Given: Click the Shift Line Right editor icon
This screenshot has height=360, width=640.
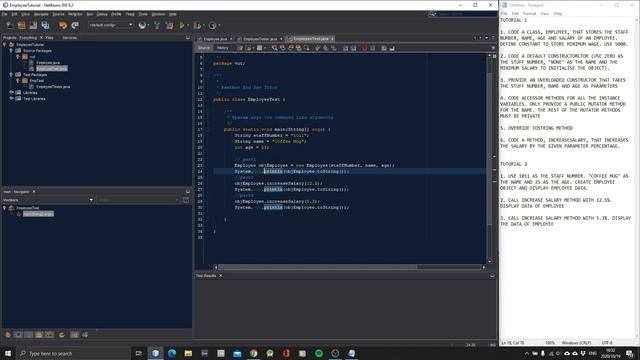Looking at the screenshot, I should 353,48.
